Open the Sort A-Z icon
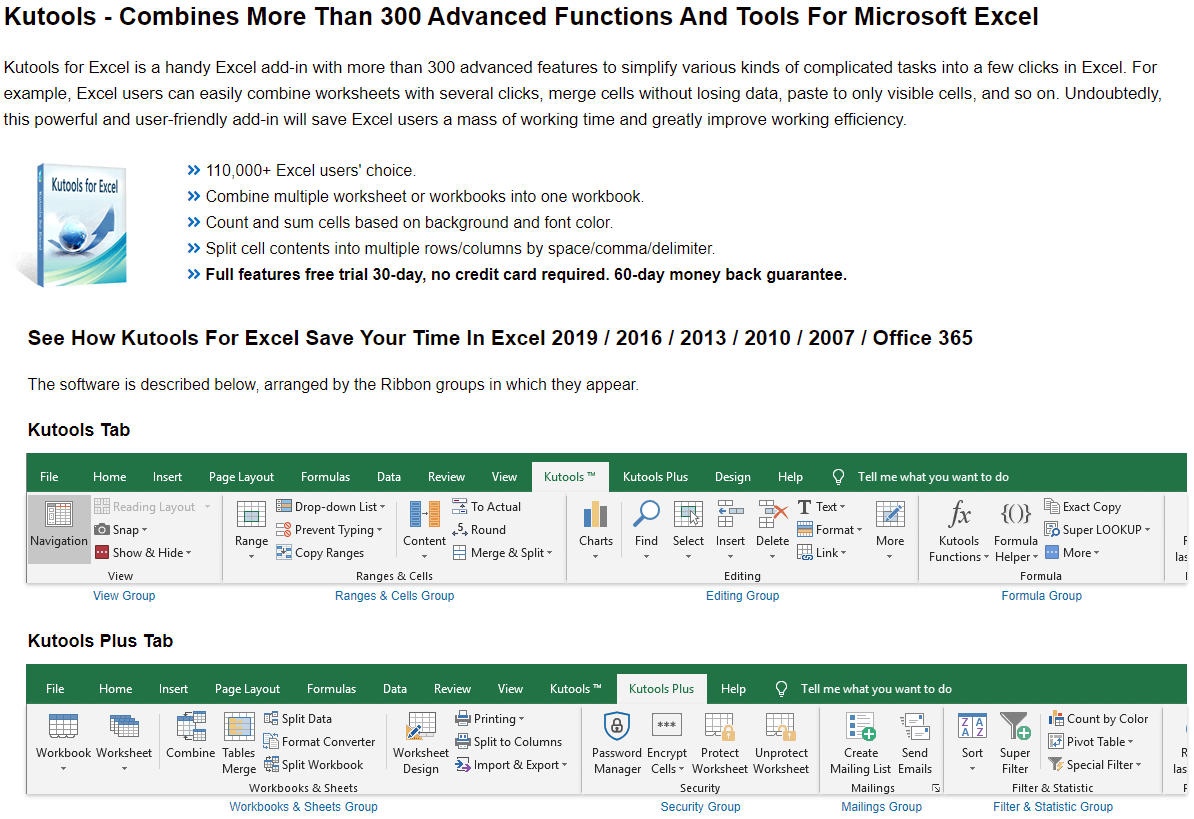The image size is (1194, 819). click(972, 726)
